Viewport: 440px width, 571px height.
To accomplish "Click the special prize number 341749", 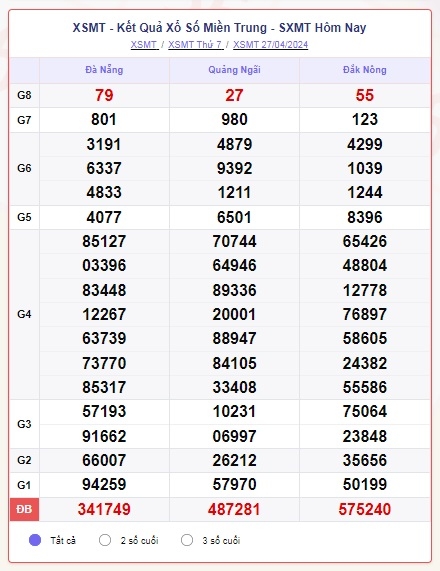I will pos(104,509).
